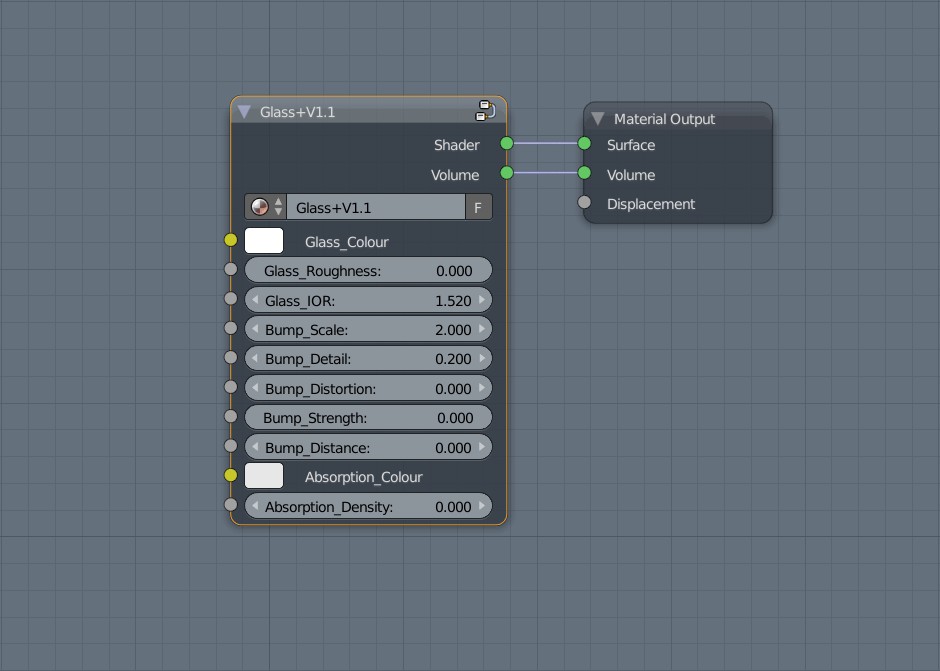
Task: Collapse the Material Output node header triangle
Action: pyautogui.click(x=598, y=118)
